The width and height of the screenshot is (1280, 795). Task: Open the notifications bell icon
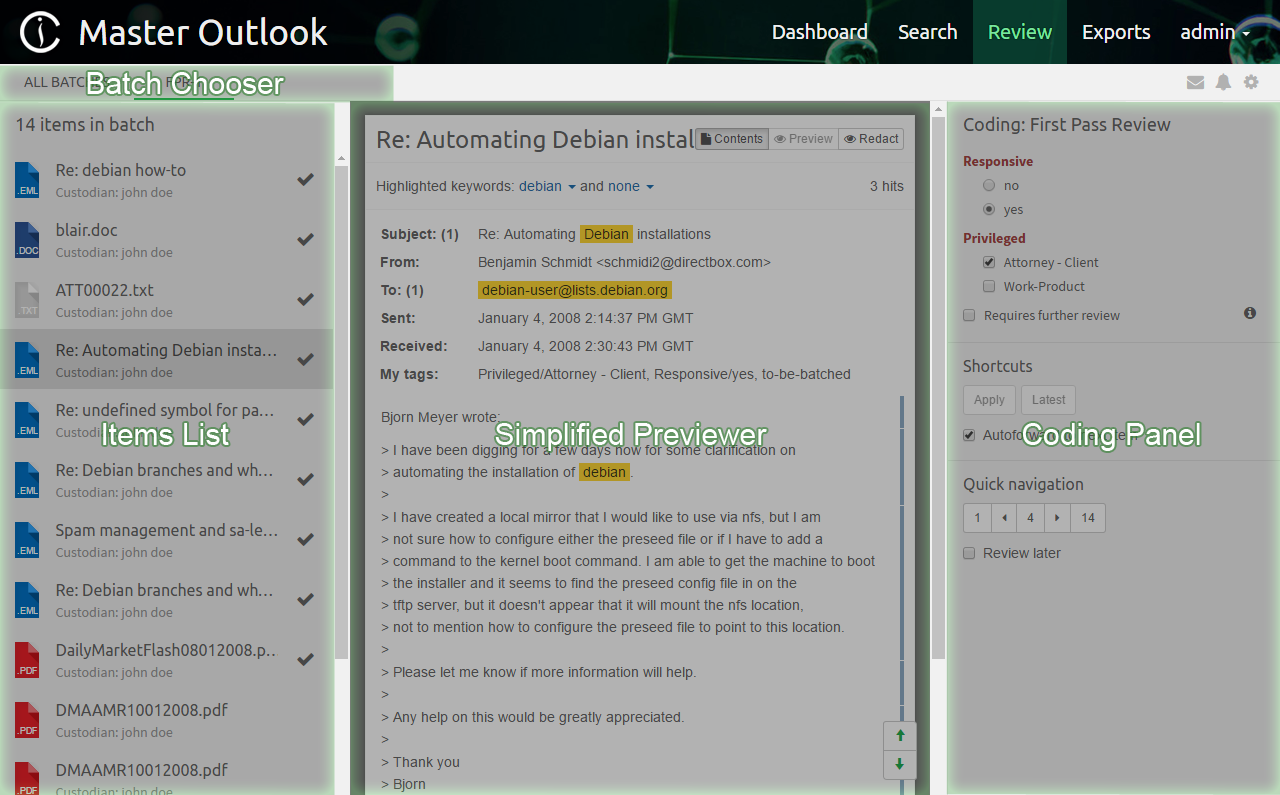[1223, 82]
